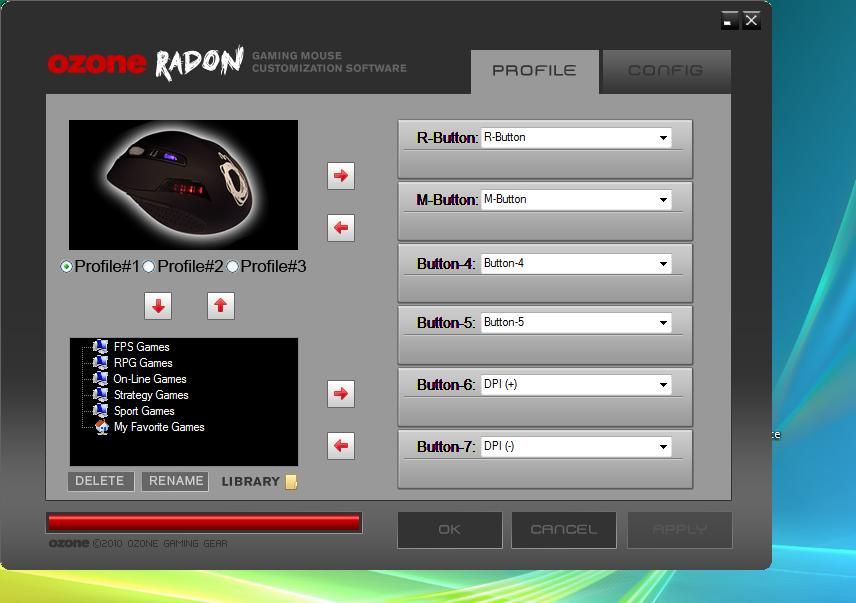Image resolution: width=856 pixels, height=603 pixels.
Task: Click the lower red right-arrow beside games list
Action: pyautogui.click(x=341, y=394)
